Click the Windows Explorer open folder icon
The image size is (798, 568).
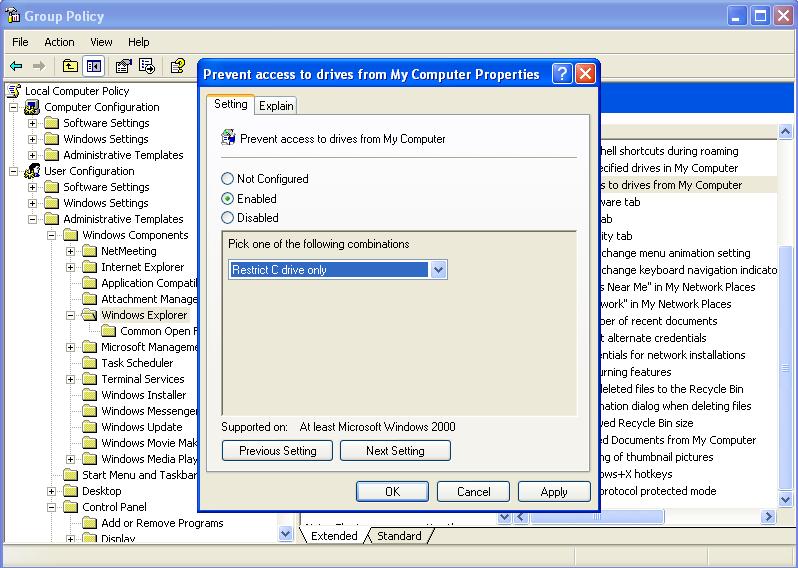click(90, 315)
